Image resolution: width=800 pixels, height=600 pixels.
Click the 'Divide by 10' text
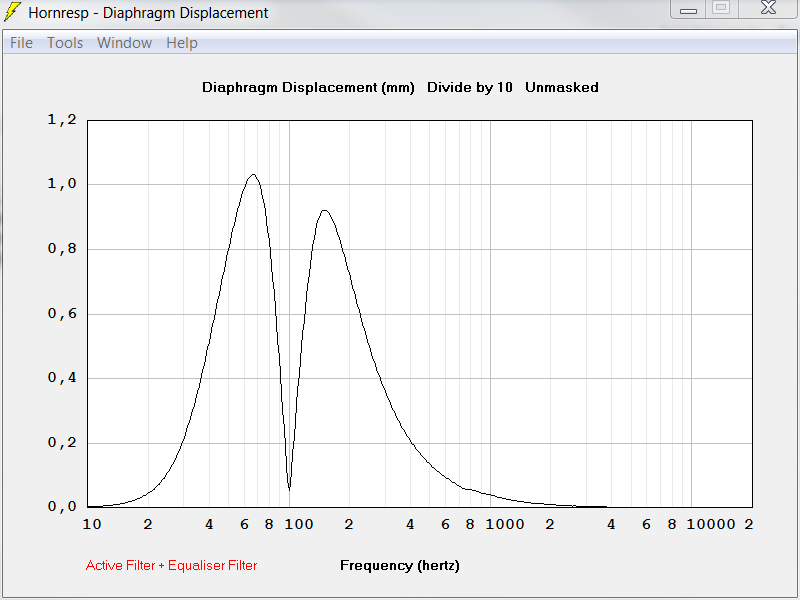click(469, 87)
